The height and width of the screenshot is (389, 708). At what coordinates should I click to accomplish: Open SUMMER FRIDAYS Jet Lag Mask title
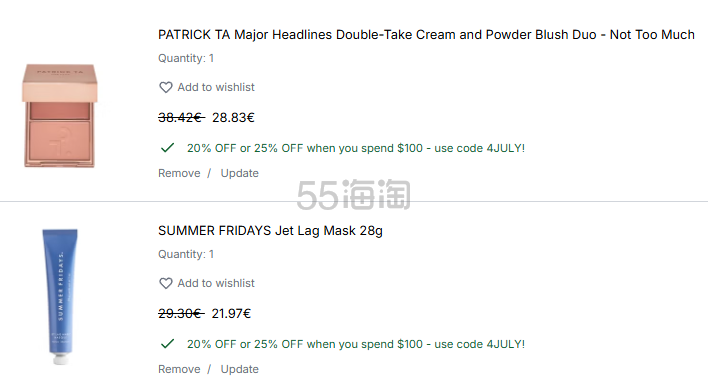(270, 231)
